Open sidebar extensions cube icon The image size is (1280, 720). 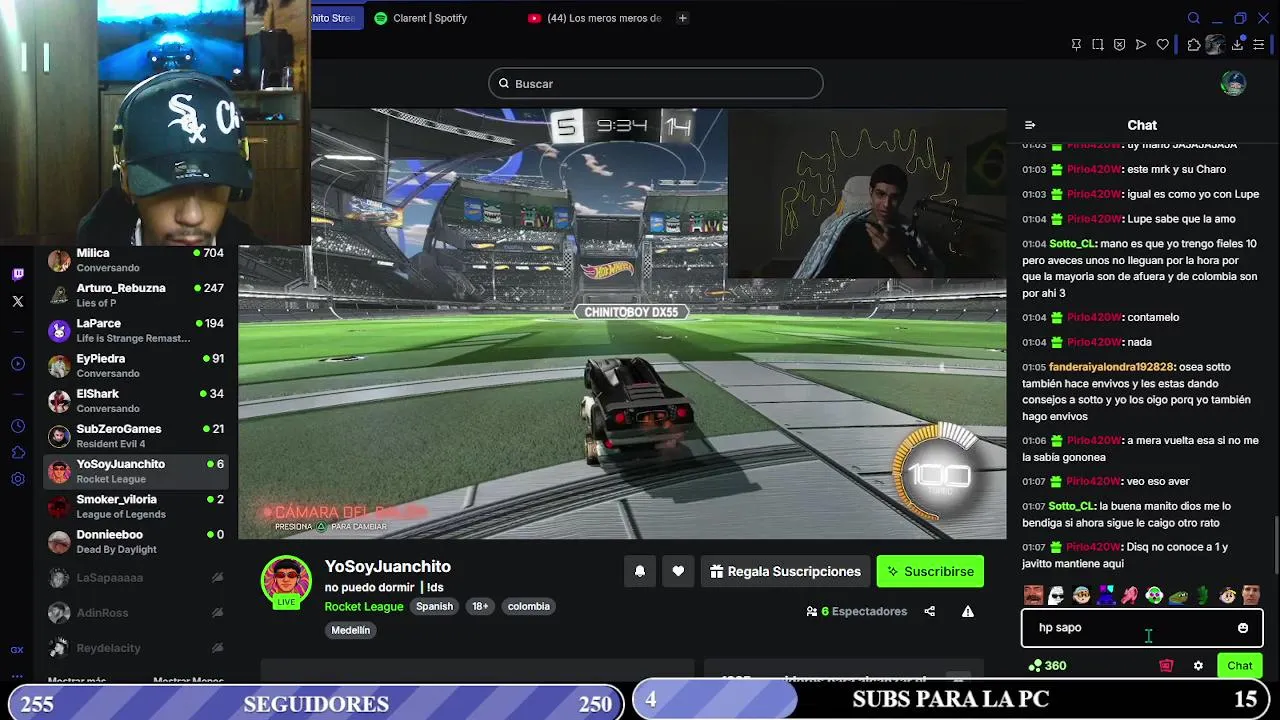(x=18, y=453)
